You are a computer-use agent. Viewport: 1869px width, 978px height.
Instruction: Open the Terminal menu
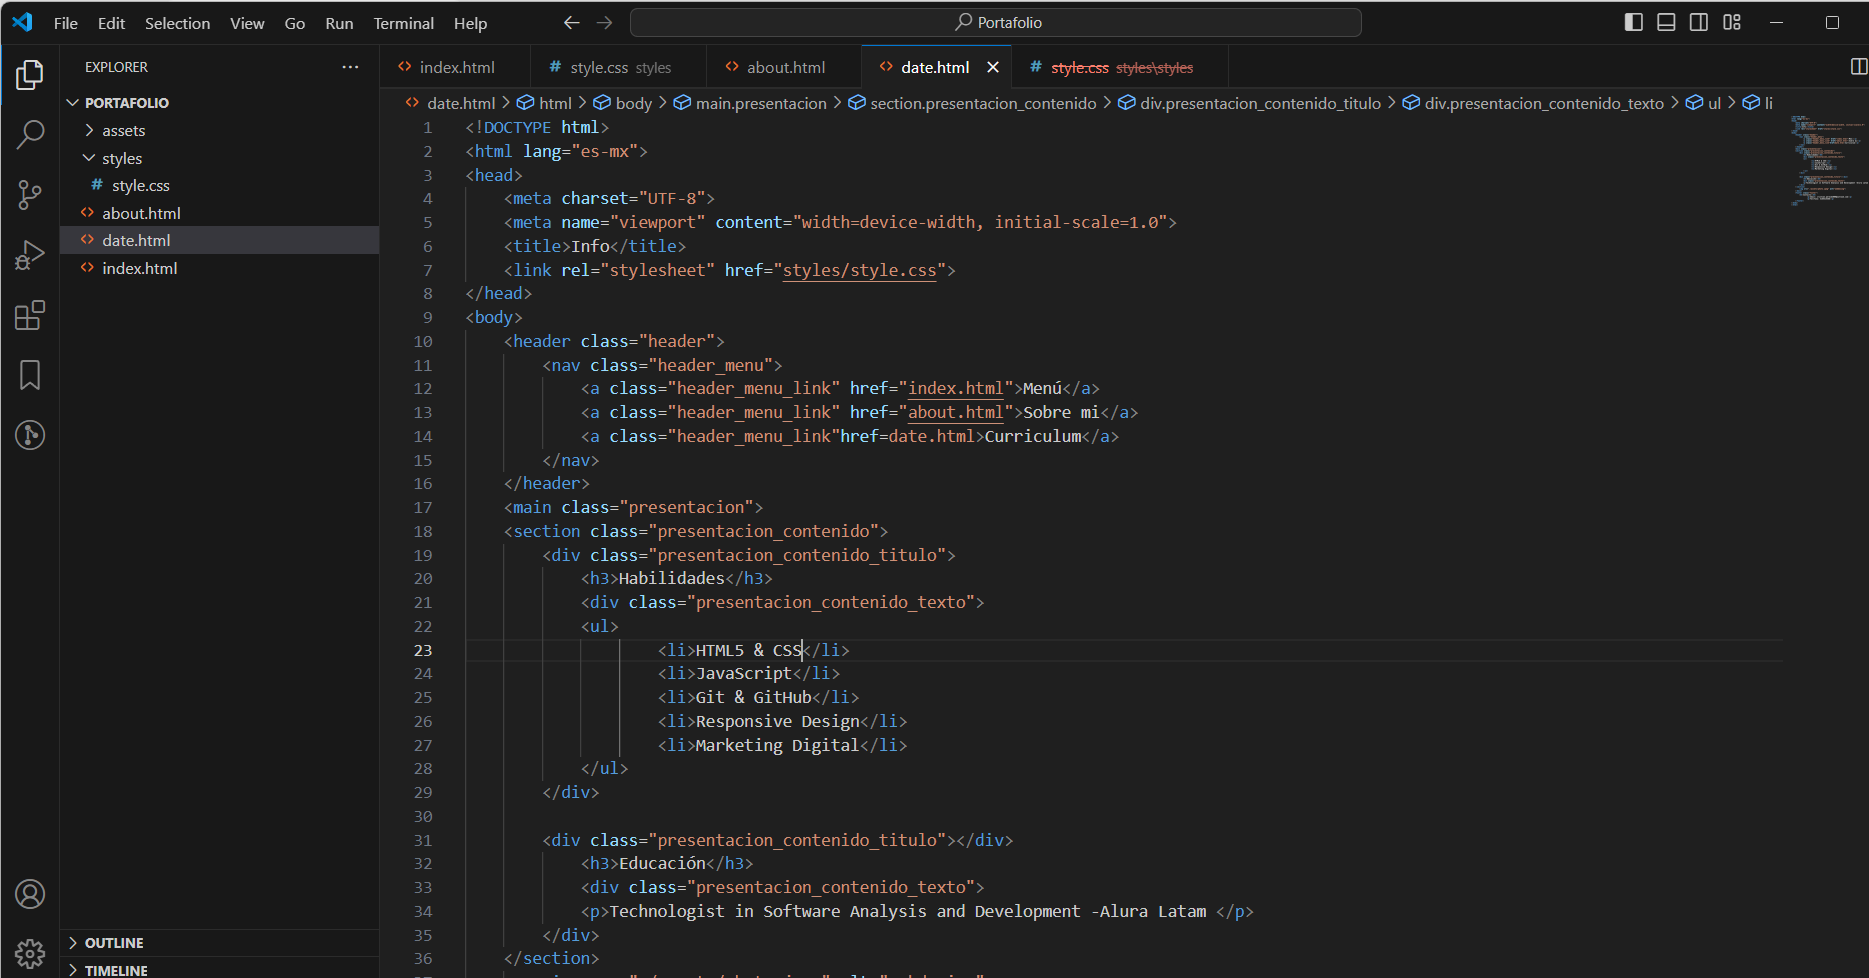click(404, 23)
